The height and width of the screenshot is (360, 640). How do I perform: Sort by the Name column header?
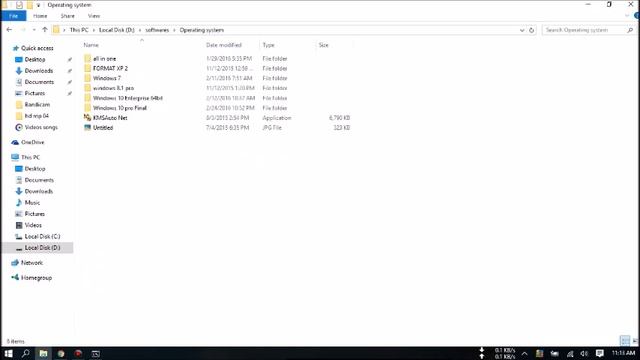coord(91,45)
